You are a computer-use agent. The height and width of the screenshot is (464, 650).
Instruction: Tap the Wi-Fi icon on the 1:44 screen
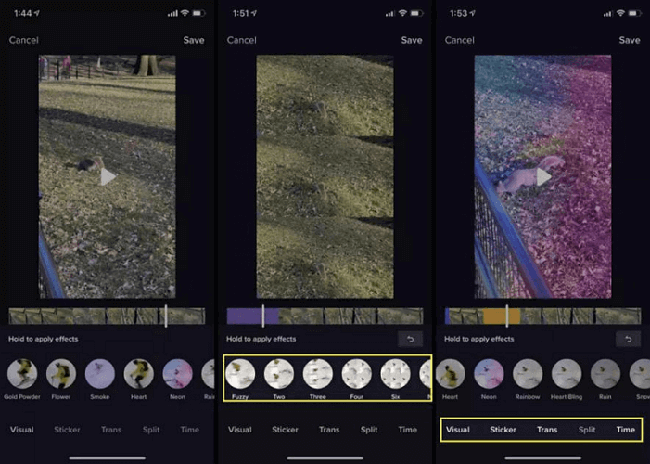[x=184, y=13]
